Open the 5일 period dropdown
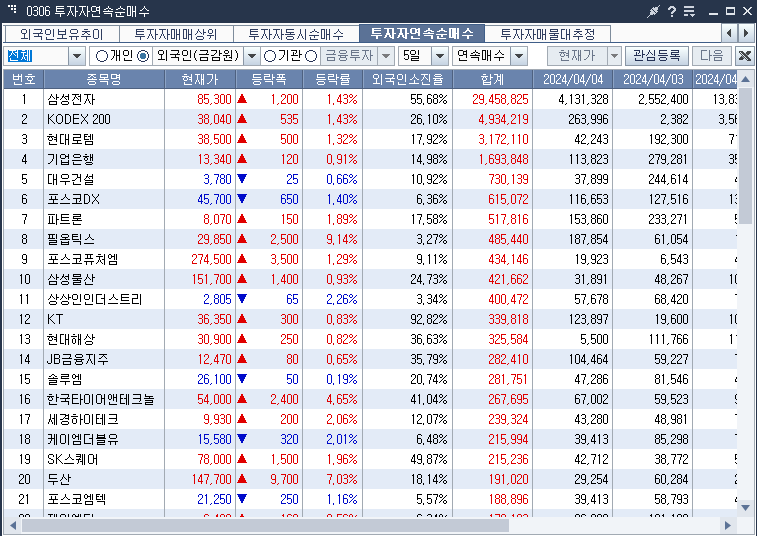The height and width of the screenshot is (536, 757). (x=439, y=56)
